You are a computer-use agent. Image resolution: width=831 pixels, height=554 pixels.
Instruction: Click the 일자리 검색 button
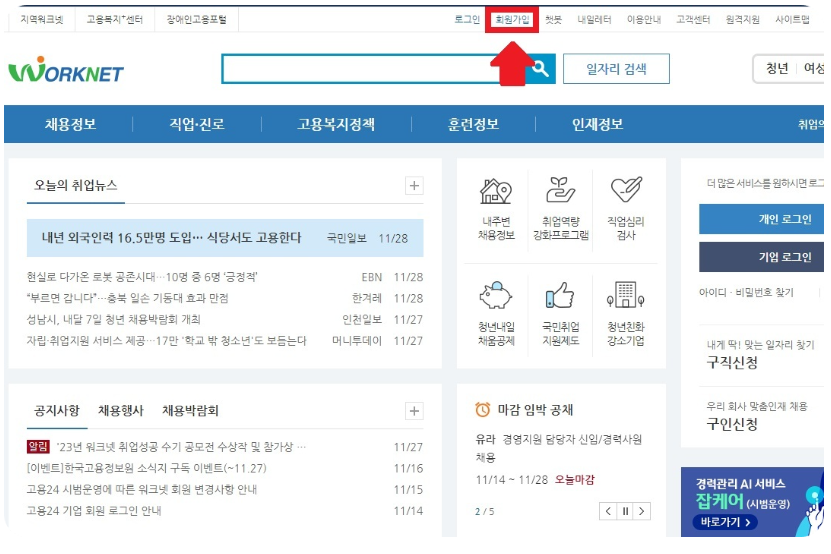point(616,68)
